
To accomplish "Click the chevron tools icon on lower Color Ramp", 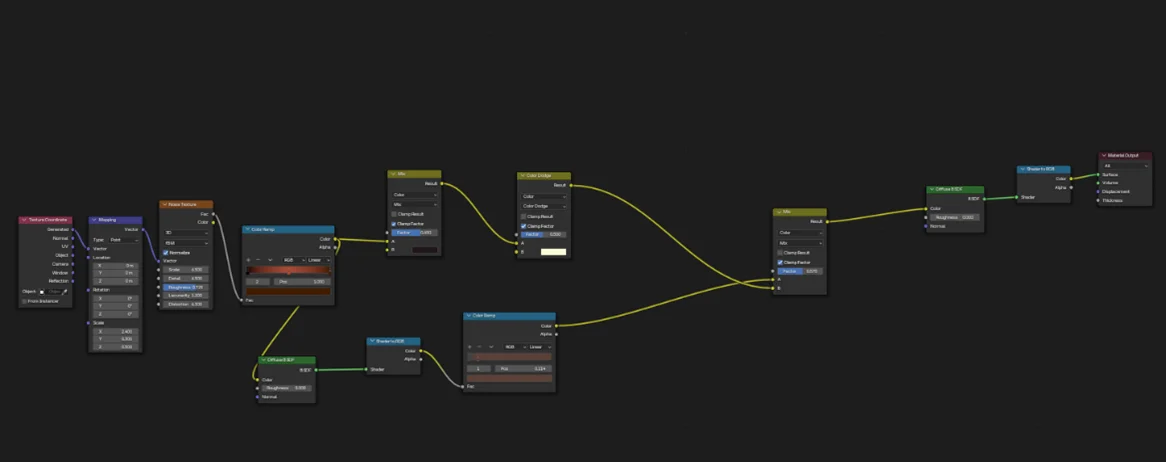I will [x=490, y=346].
